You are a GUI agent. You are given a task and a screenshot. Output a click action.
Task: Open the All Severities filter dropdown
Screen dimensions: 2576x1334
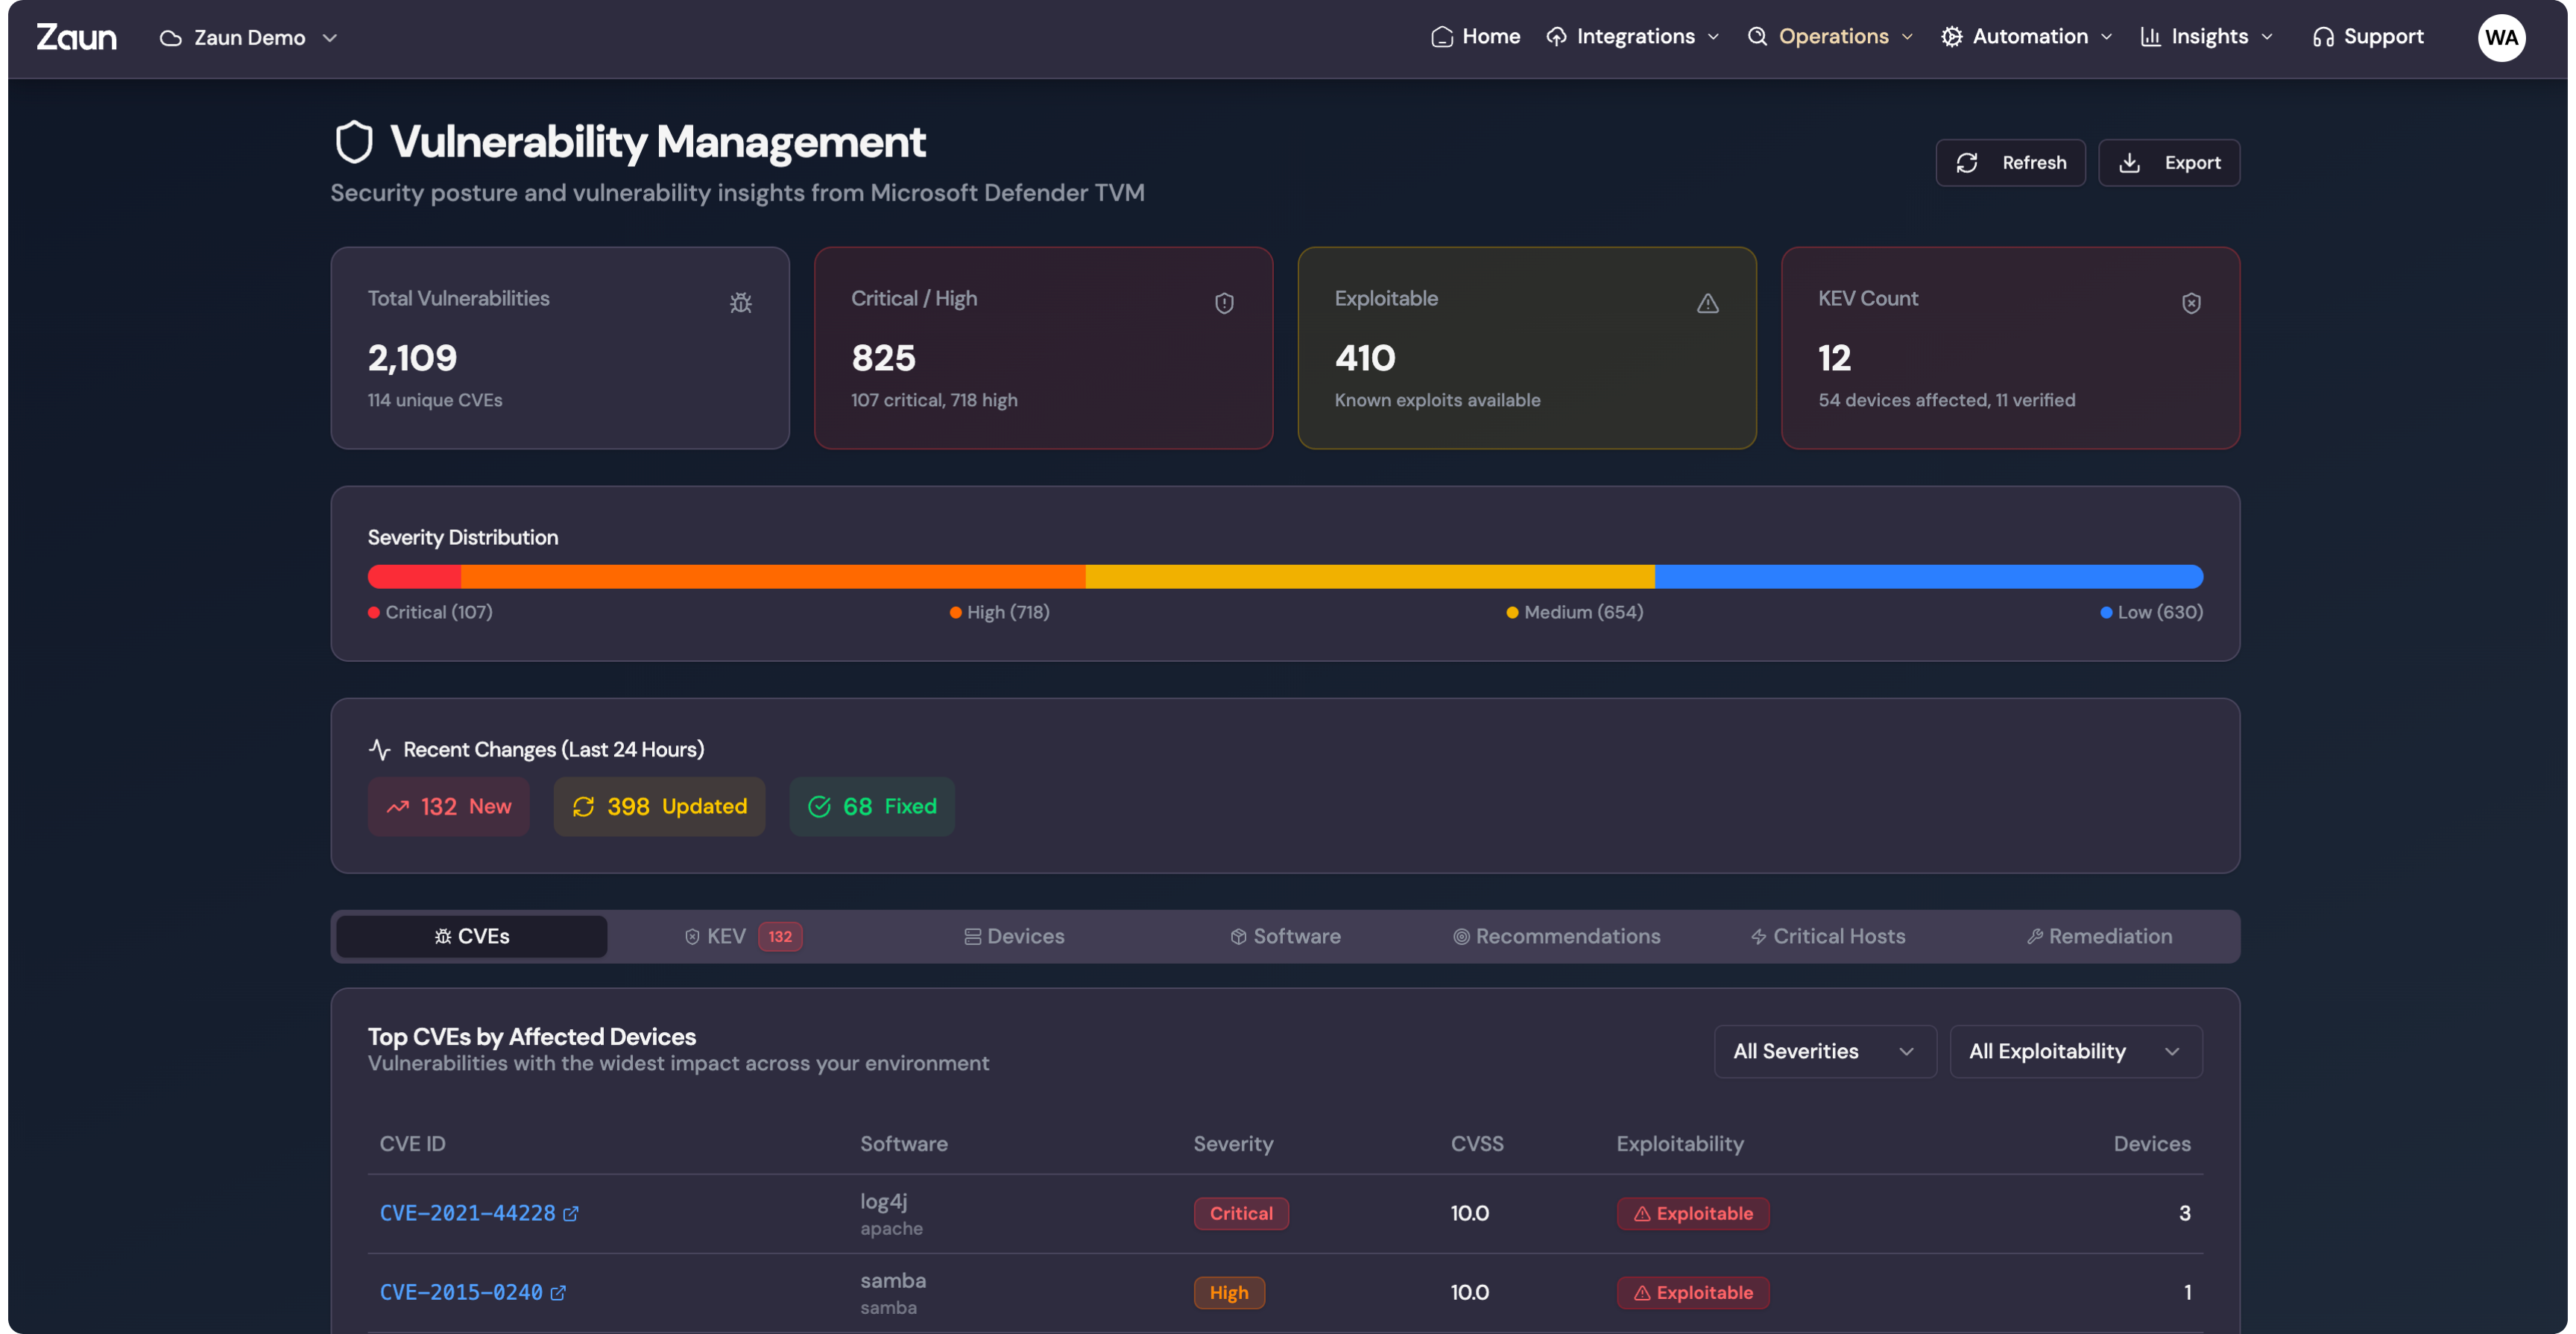click(1824, 1051)
